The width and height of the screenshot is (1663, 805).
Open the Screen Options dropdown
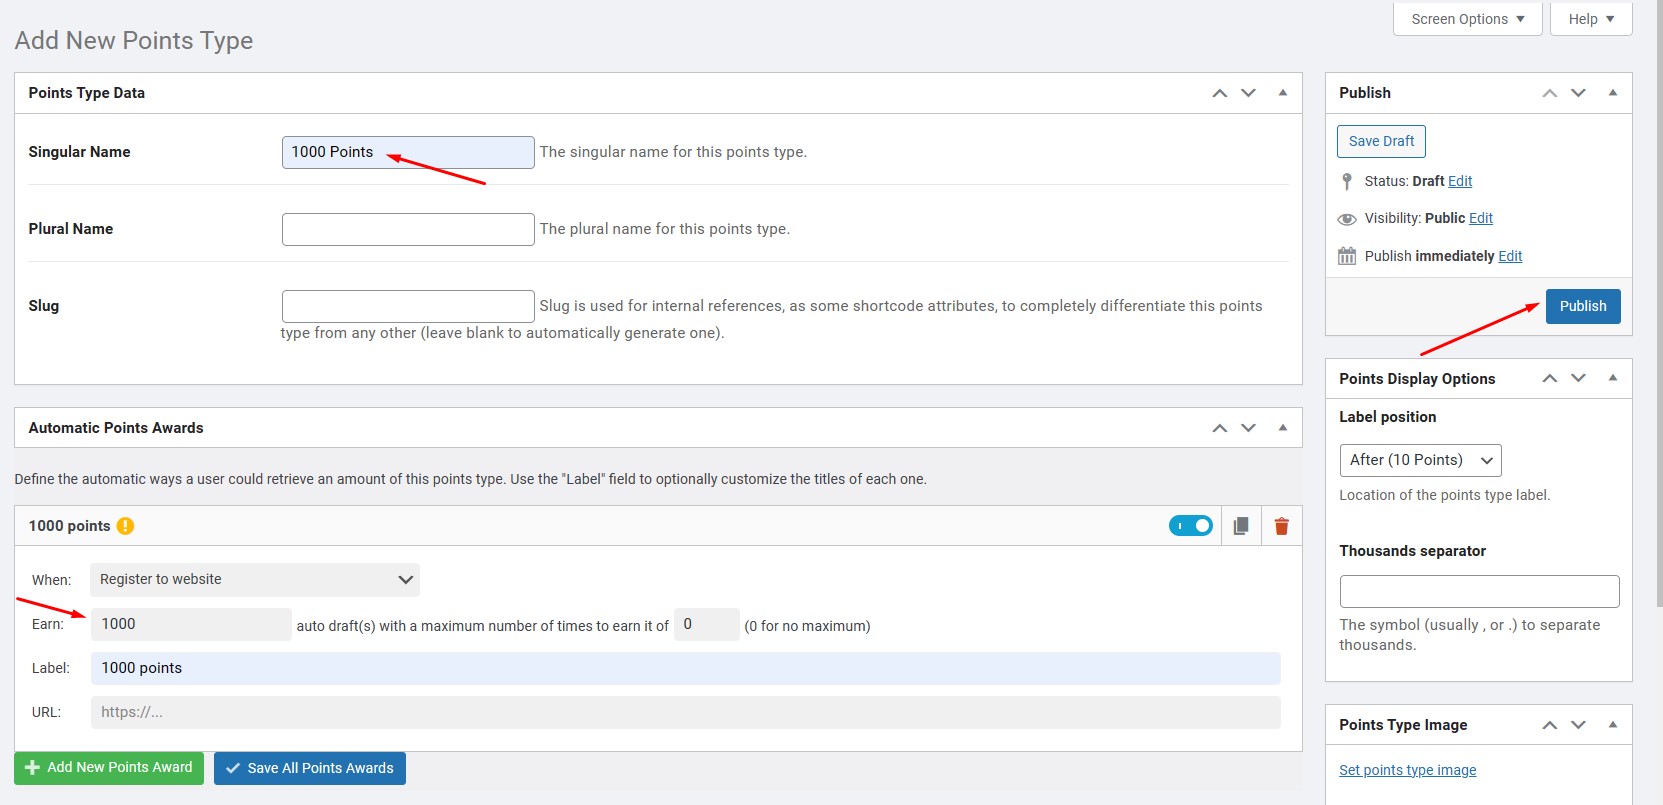pos(1468,19)
